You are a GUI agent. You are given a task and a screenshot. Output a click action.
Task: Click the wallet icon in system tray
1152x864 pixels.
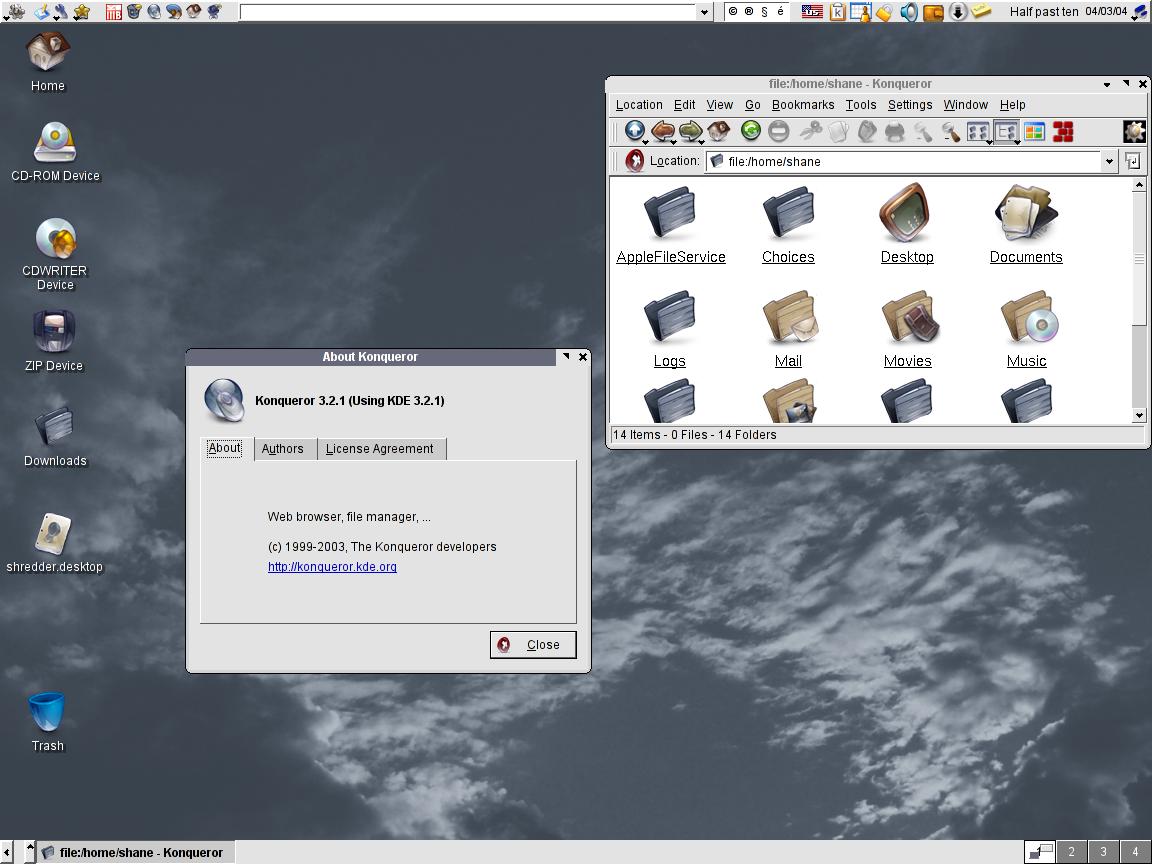933,11
